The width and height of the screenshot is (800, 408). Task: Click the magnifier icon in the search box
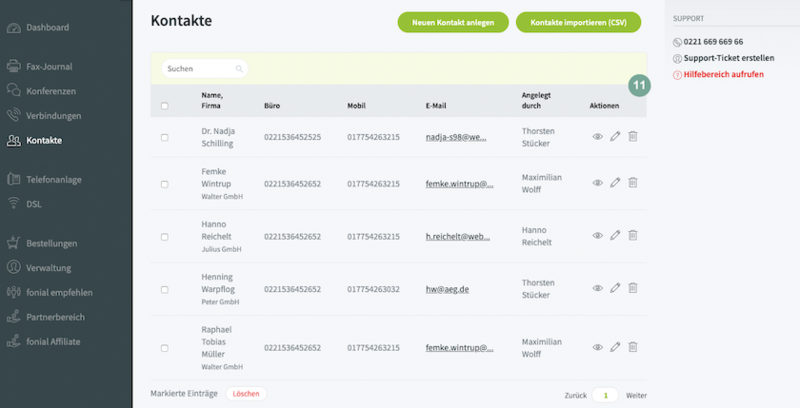pos(239,69)
